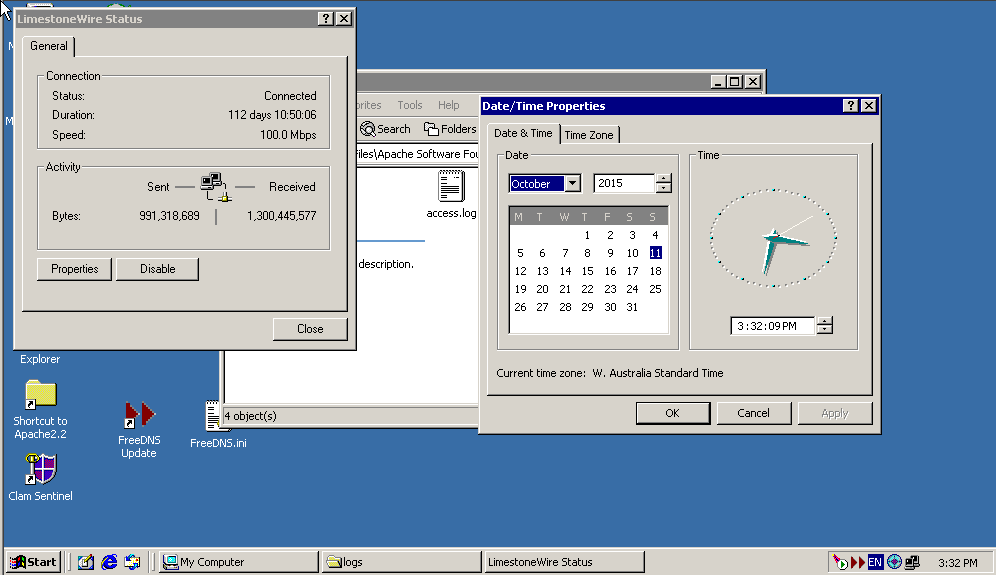The width and height of the screenshot is (996, 575).
Task: Click the Folders toolbar button in Explorer
Action: coord(450,129)
